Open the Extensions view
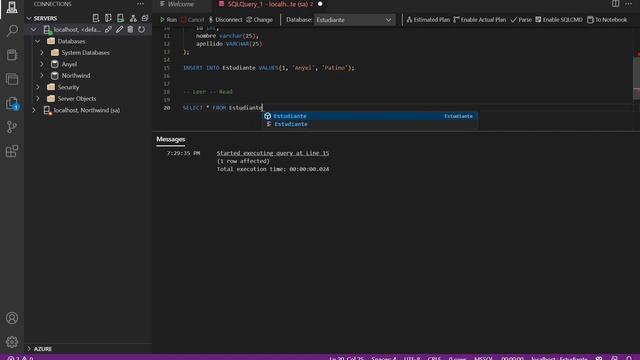Image resolution: width=640 pixels, height=360 pixels. [x=12, y=151]
